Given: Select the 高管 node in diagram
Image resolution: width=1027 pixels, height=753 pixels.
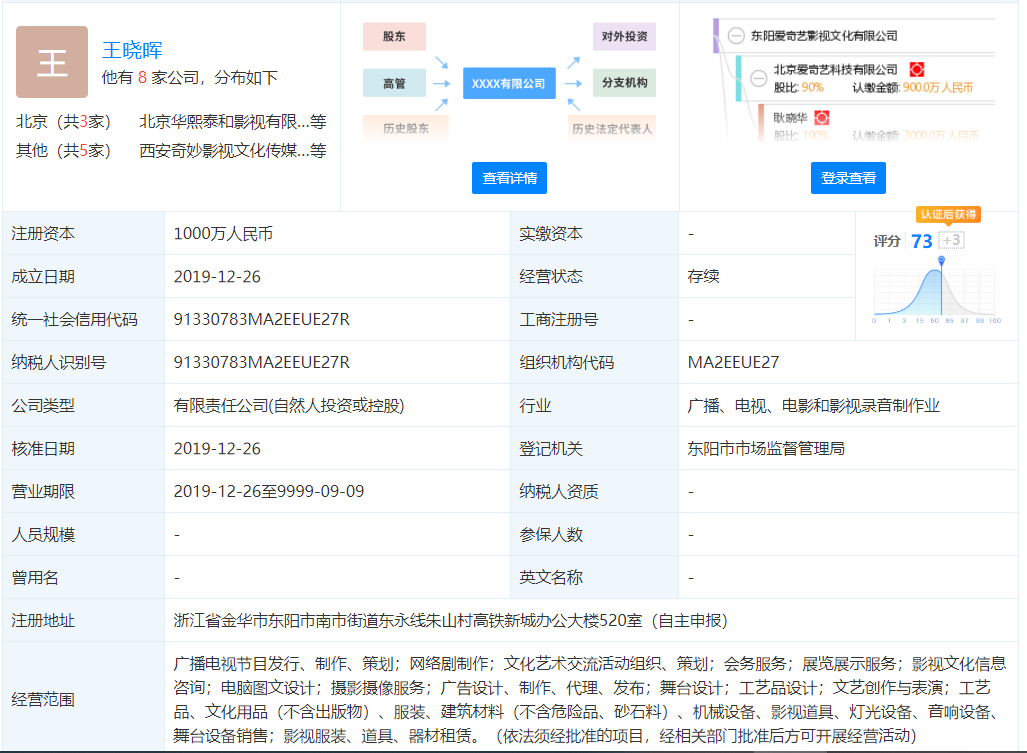Looking at the screenshot, I should coord(394,83).
